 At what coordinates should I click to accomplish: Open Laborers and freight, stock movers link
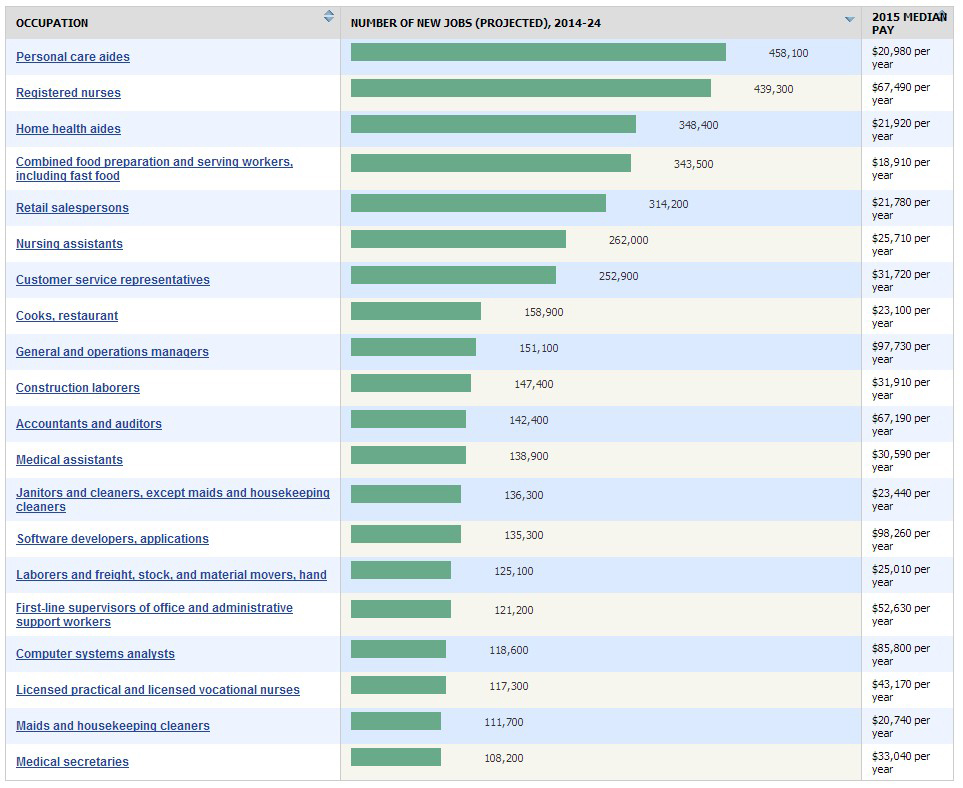171,575
